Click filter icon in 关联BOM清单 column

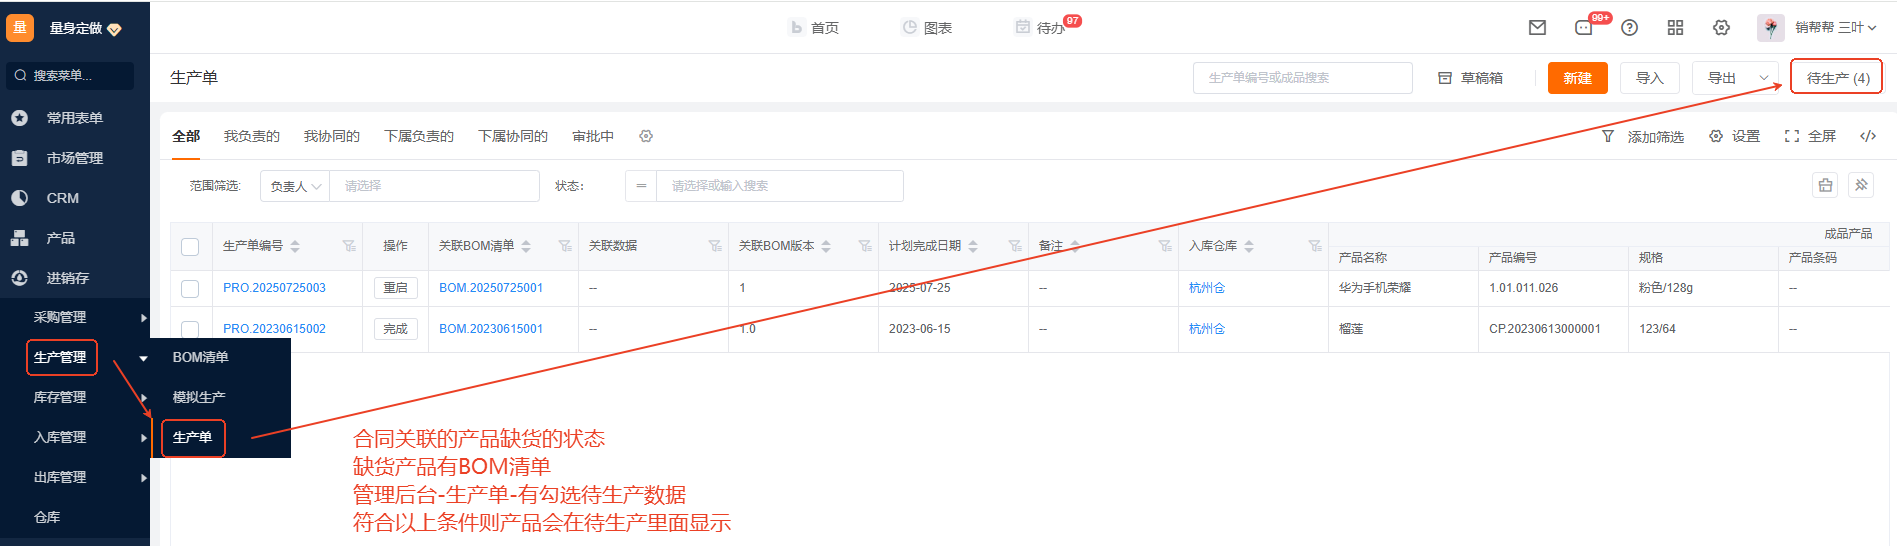coord(565,246)
